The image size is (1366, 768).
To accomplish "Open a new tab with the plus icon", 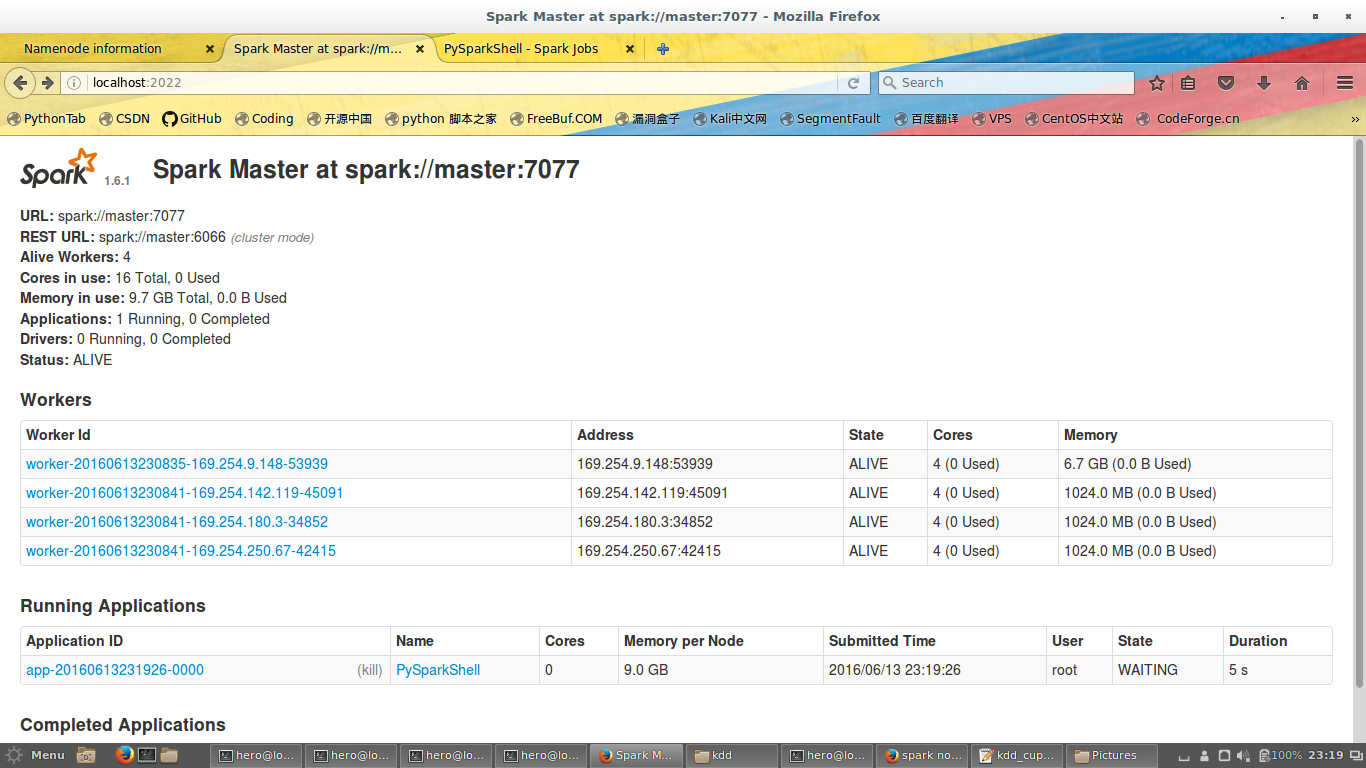I will tap(663, 49).
